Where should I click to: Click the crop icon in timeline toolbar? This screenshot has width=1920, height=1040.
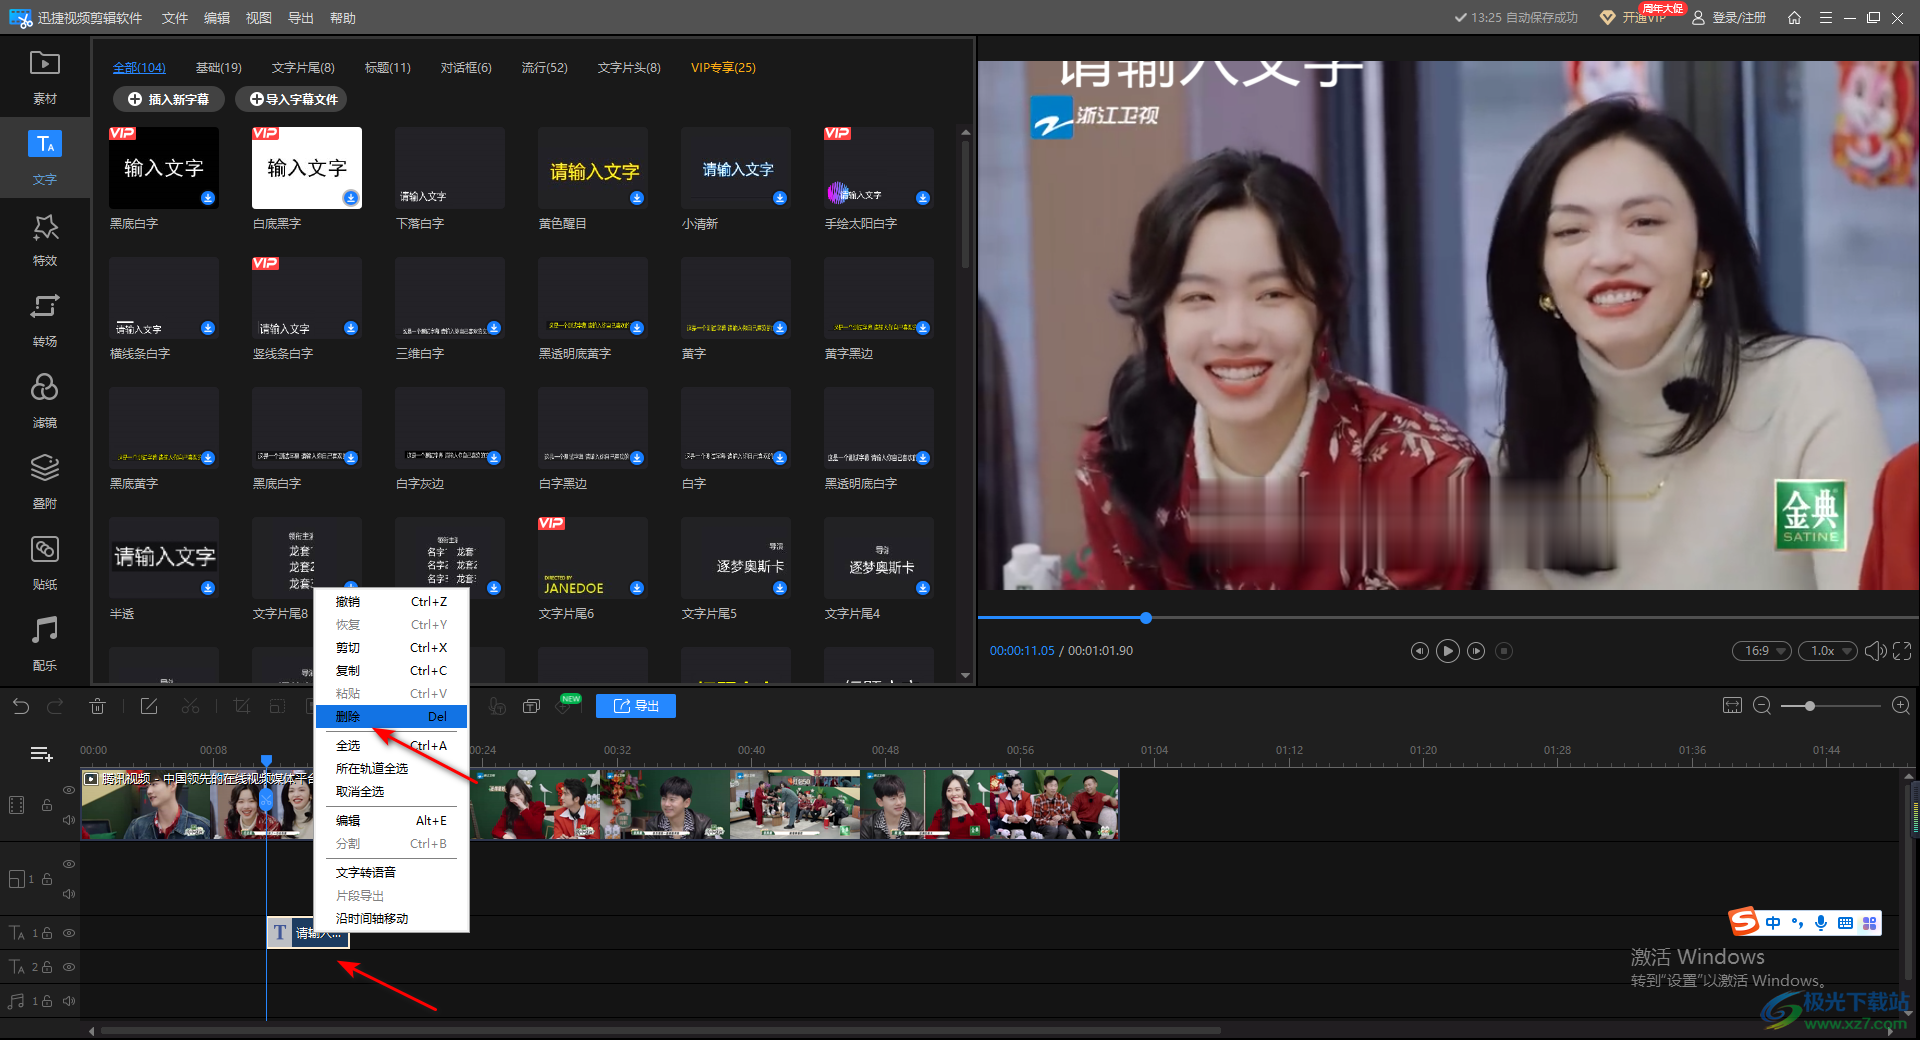click(x=241, y=706)
